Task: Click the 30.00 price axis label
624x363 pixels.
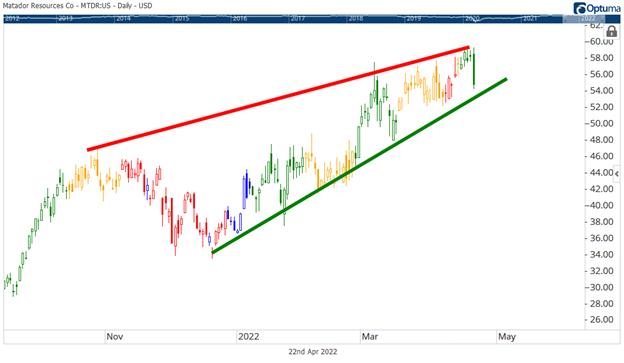Action: click(x=601, y=287)
